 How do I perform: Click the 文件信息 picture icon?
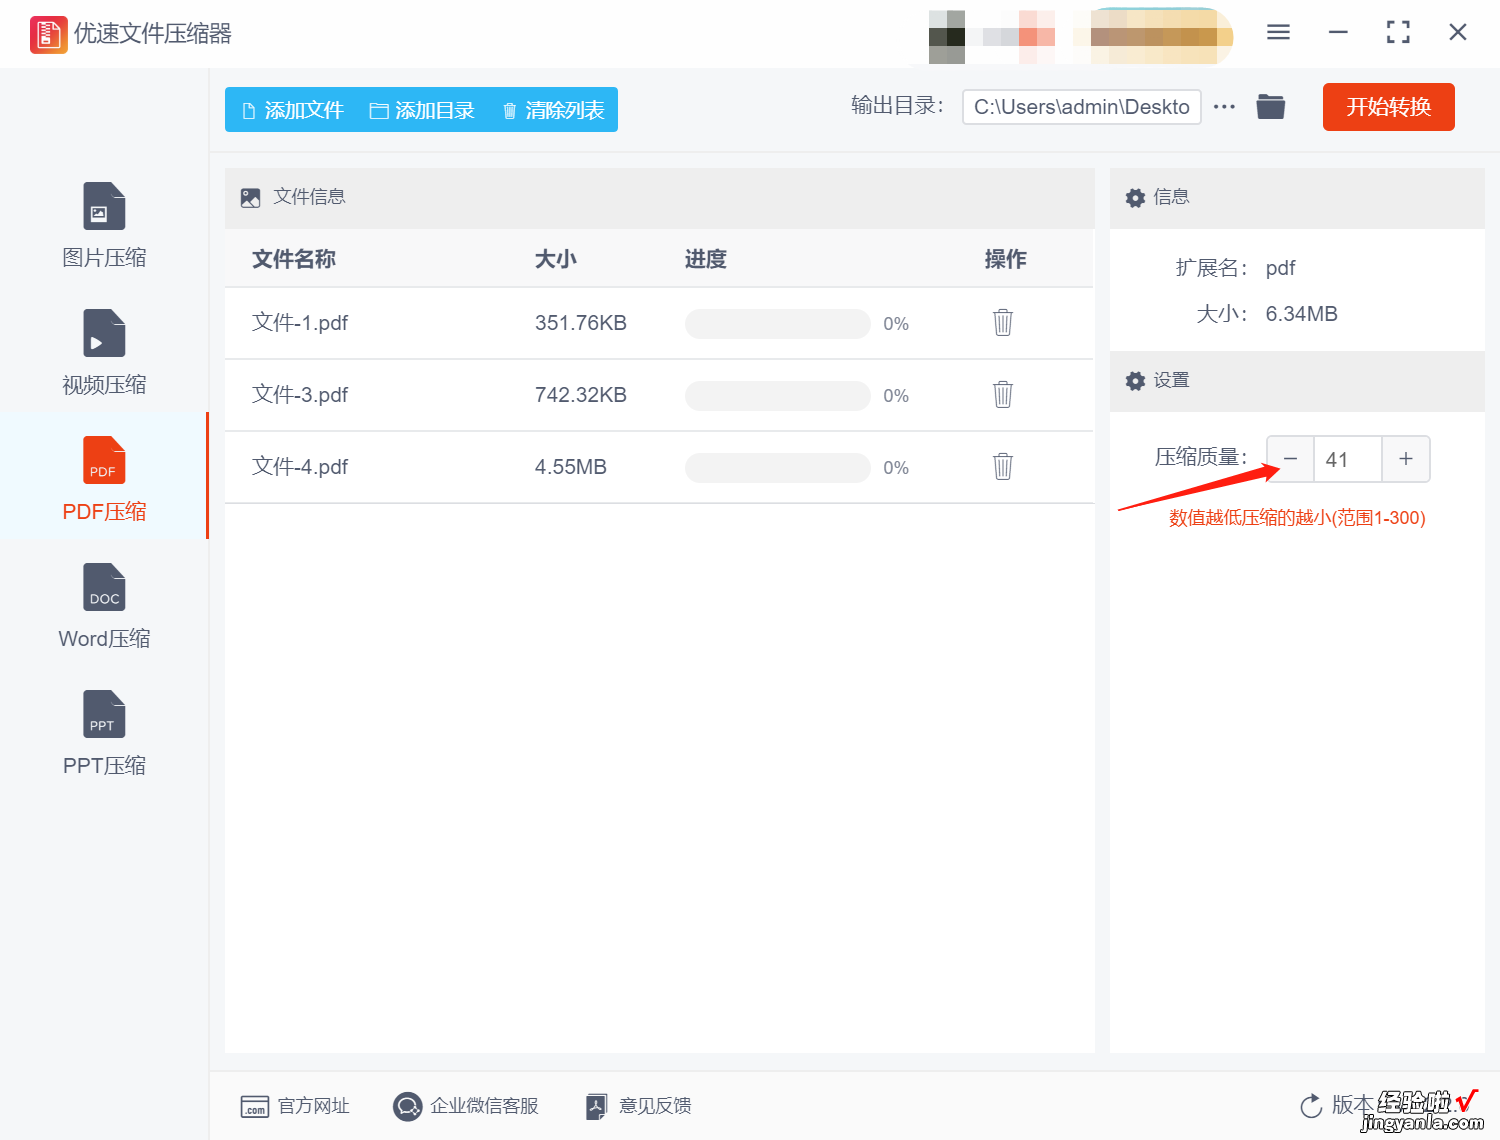click(x=251, y=198)
